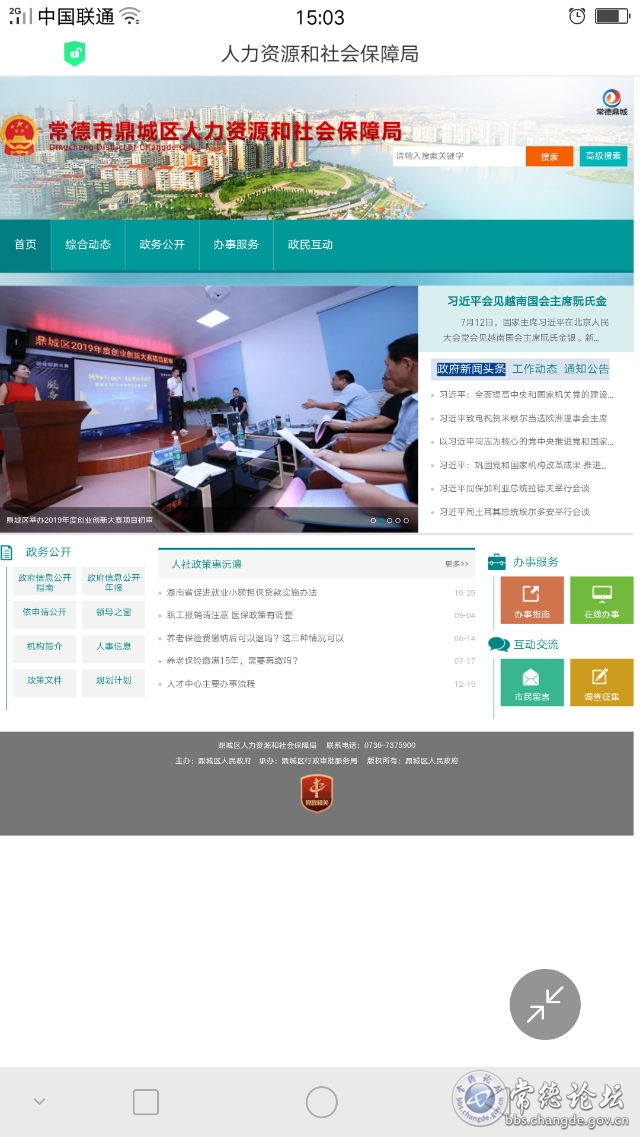Click the 高级搜索 button
Viewport: 640px width, 1137px height.
pos(603,157)
